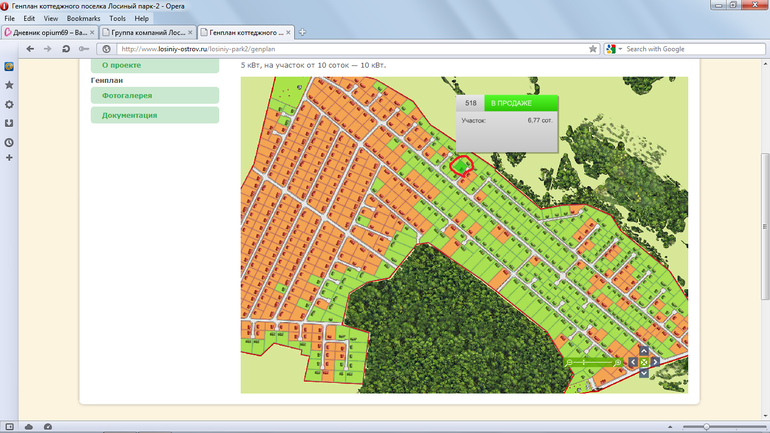This screenshot has height=433, width=770.
Task: Open the password wand key icon
Action: click(84, 49)
